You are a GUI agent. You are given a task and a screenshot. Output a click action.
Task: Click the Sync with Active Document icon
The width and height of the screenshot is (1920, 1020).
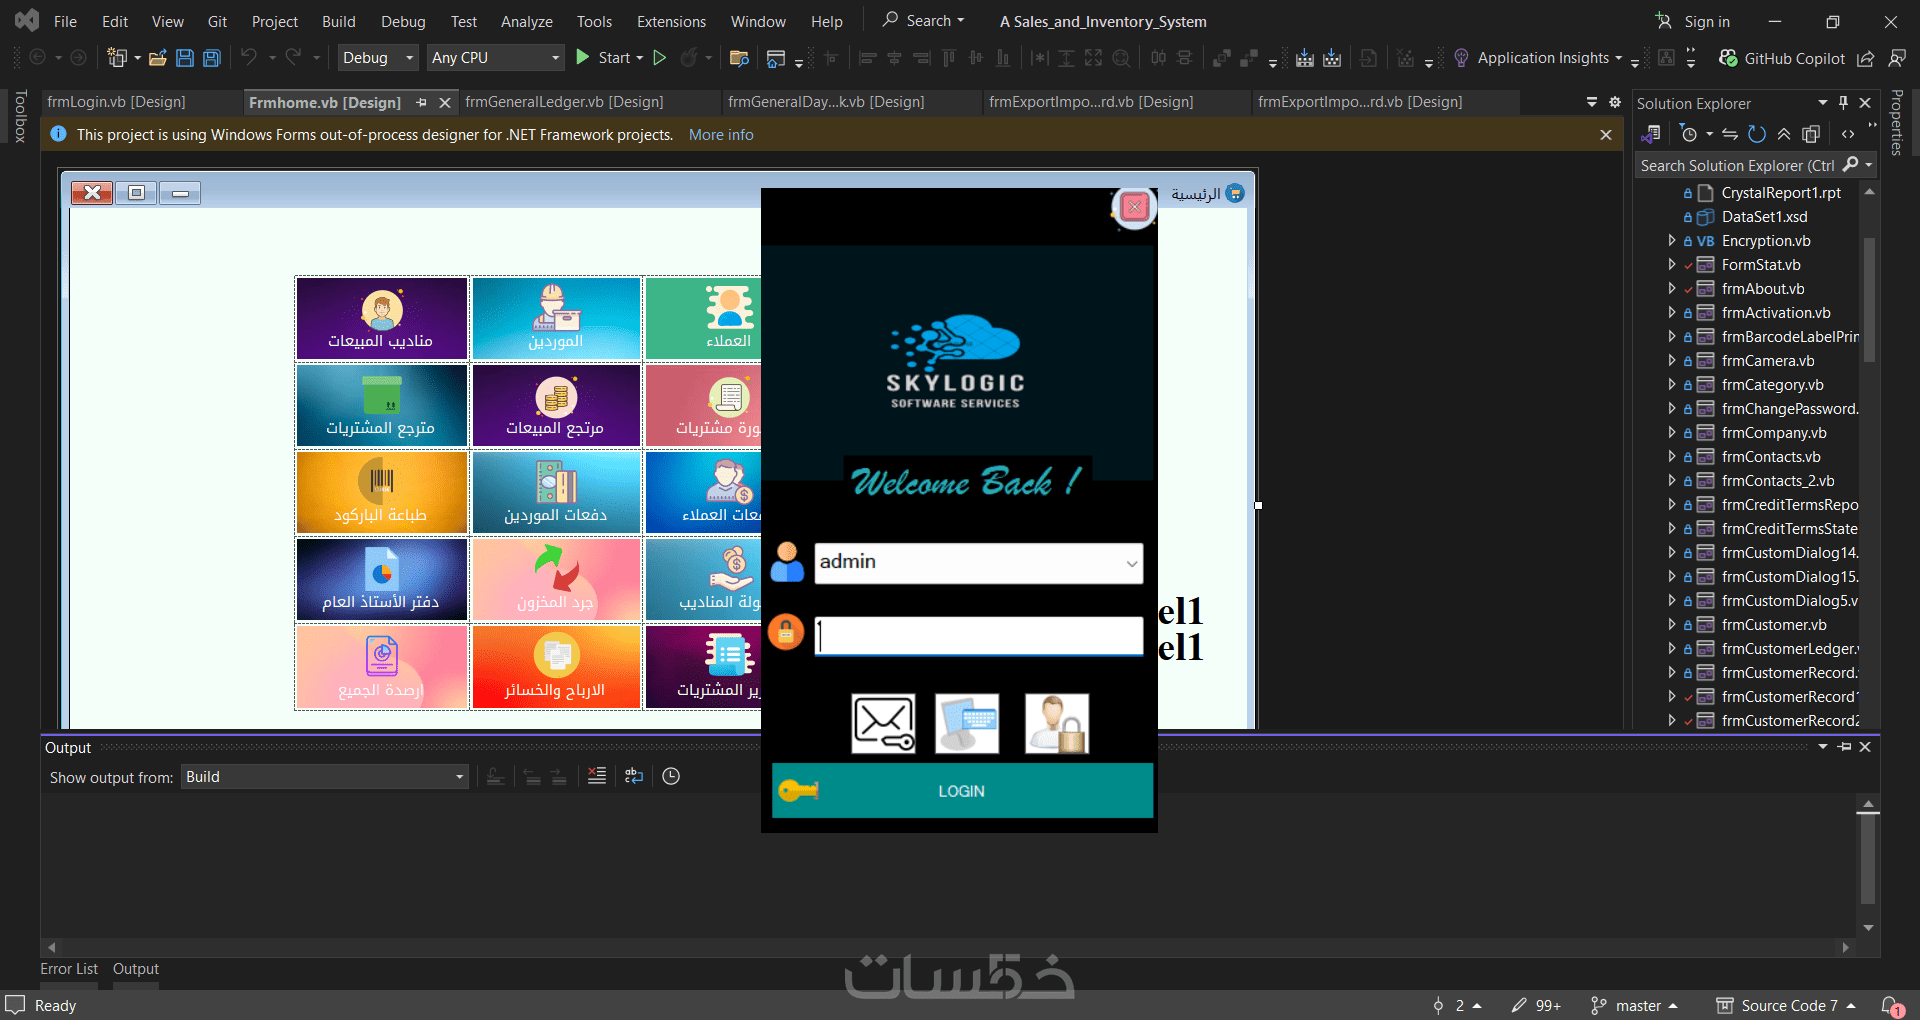1730,134
